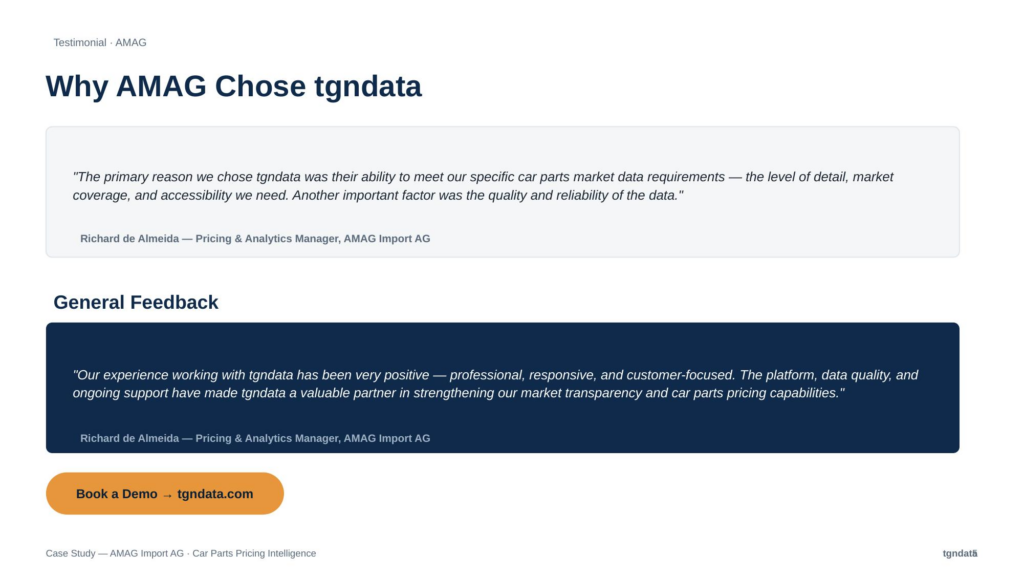Click the 'Why AMAG Chose tgndata' title
This screenshot has width=1024, height=576.
234,86
